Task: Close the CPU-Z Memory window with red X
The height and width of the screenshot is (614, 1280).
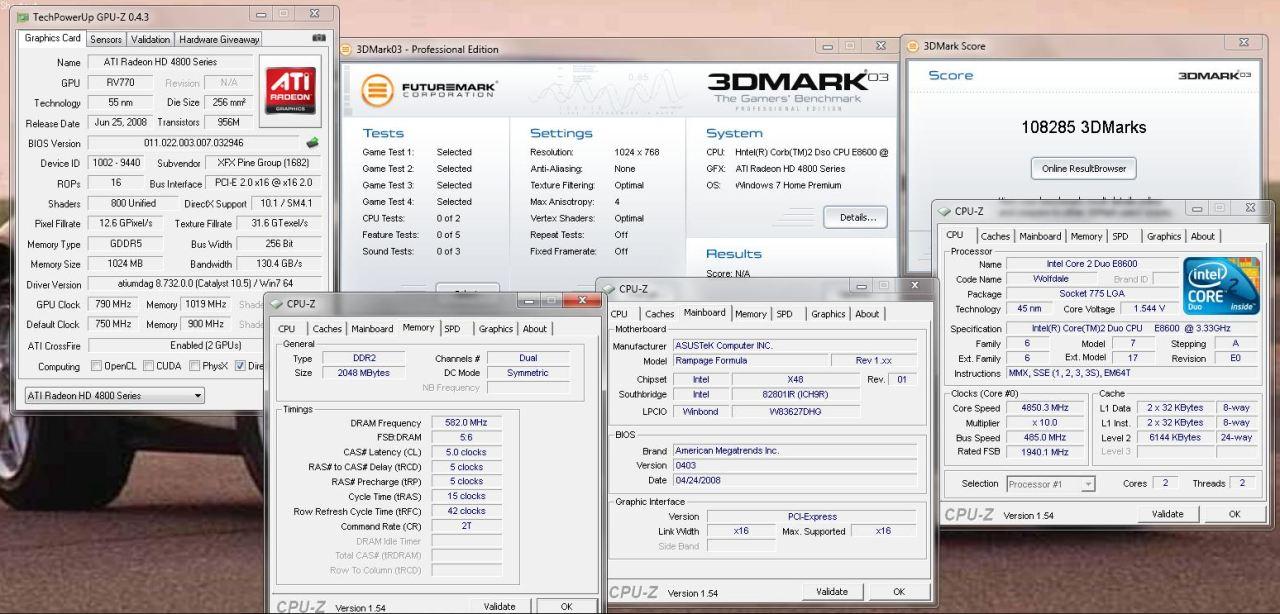Action: pyautogui.click(x=582, y=300)
